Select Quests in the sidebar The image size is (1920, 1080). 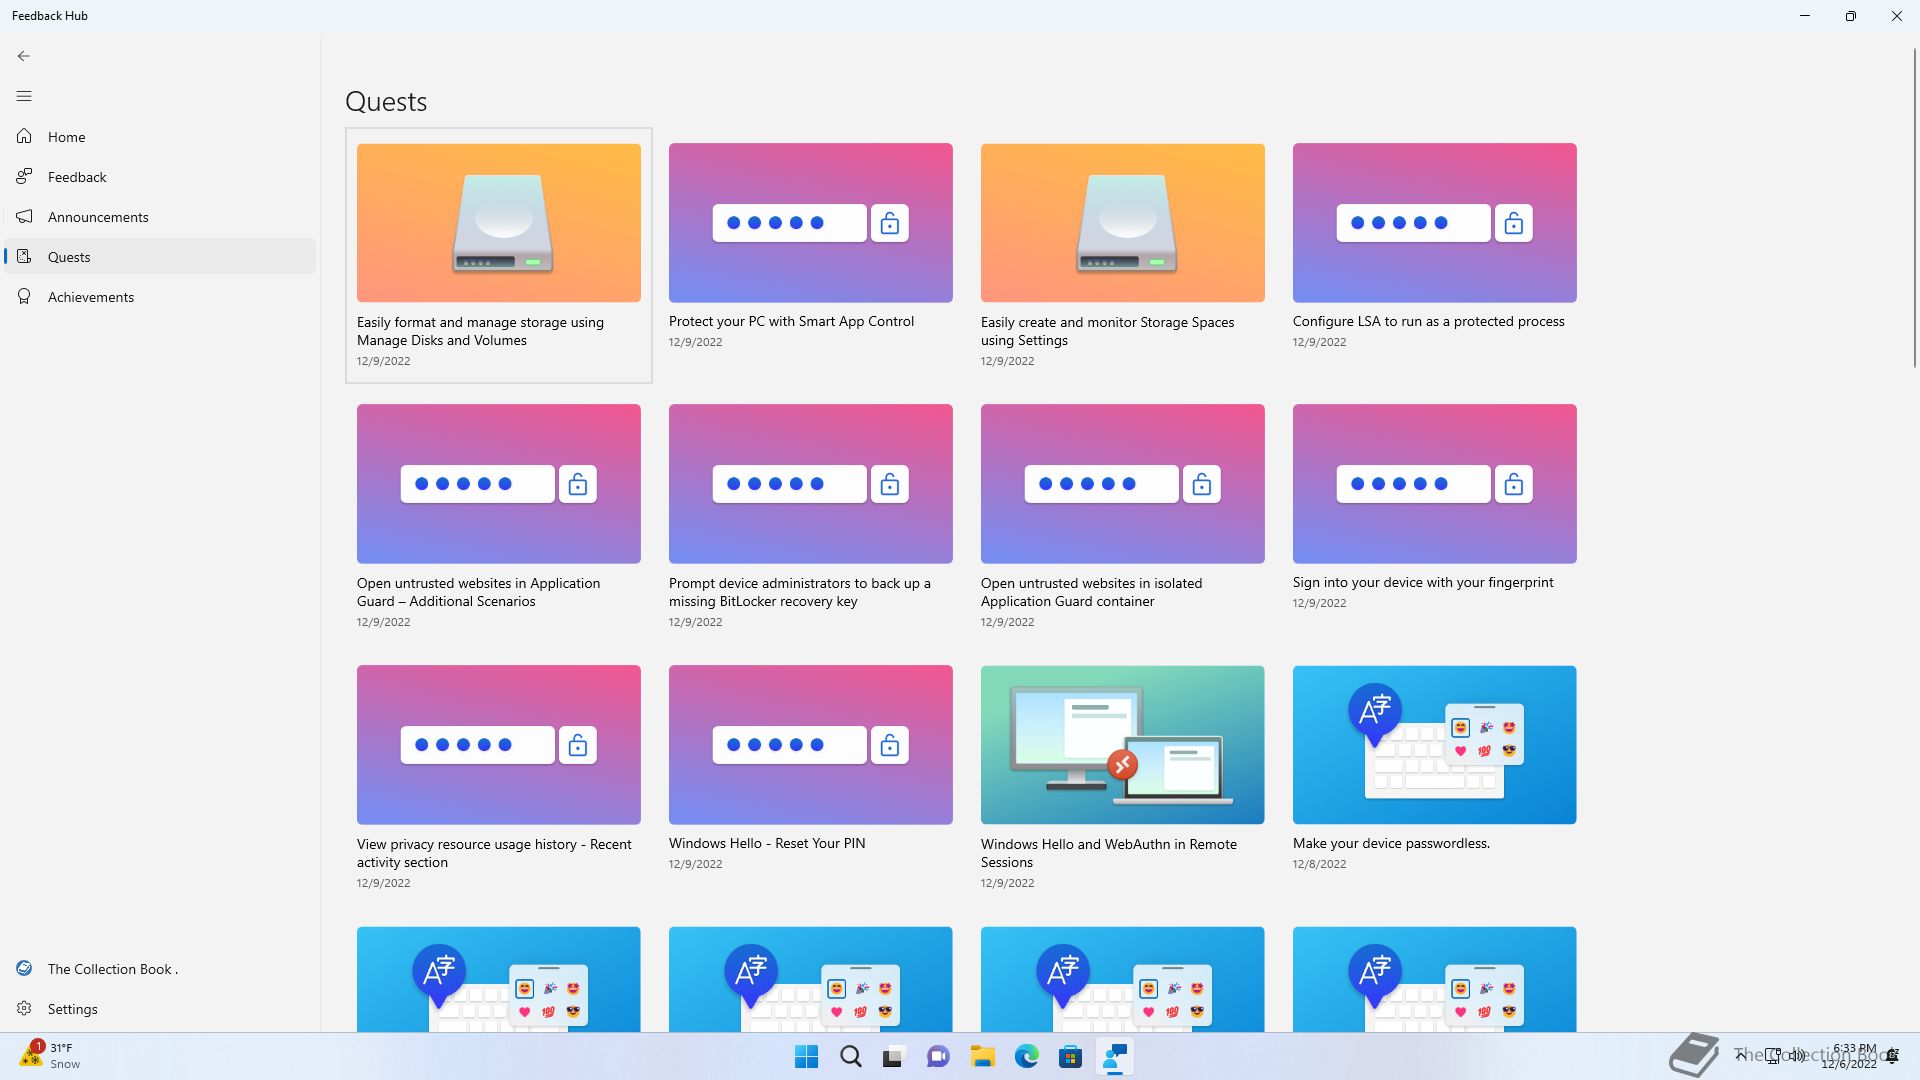point(160,256)
